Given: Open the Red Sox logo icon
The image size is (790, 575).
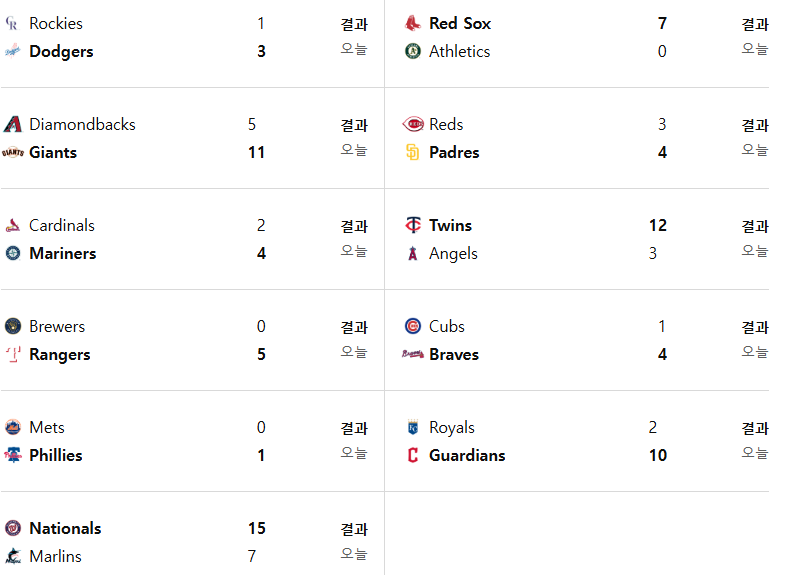Looking at the screenshot, I should coord(413,23).
